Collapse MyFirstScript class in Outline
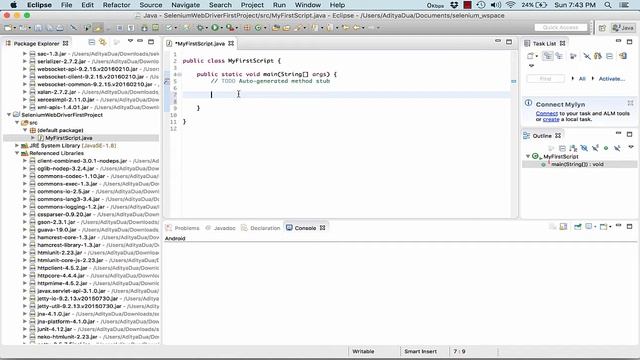This screenshot has width=640, height=360. click(528, 156)
